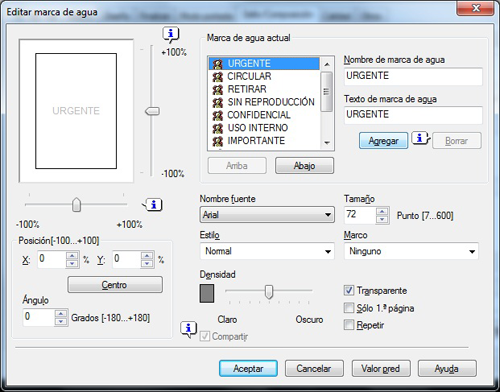Click the watermark icon beside RETIRAR
Viewport: 500px width, 392px height.
coord(218,90)
